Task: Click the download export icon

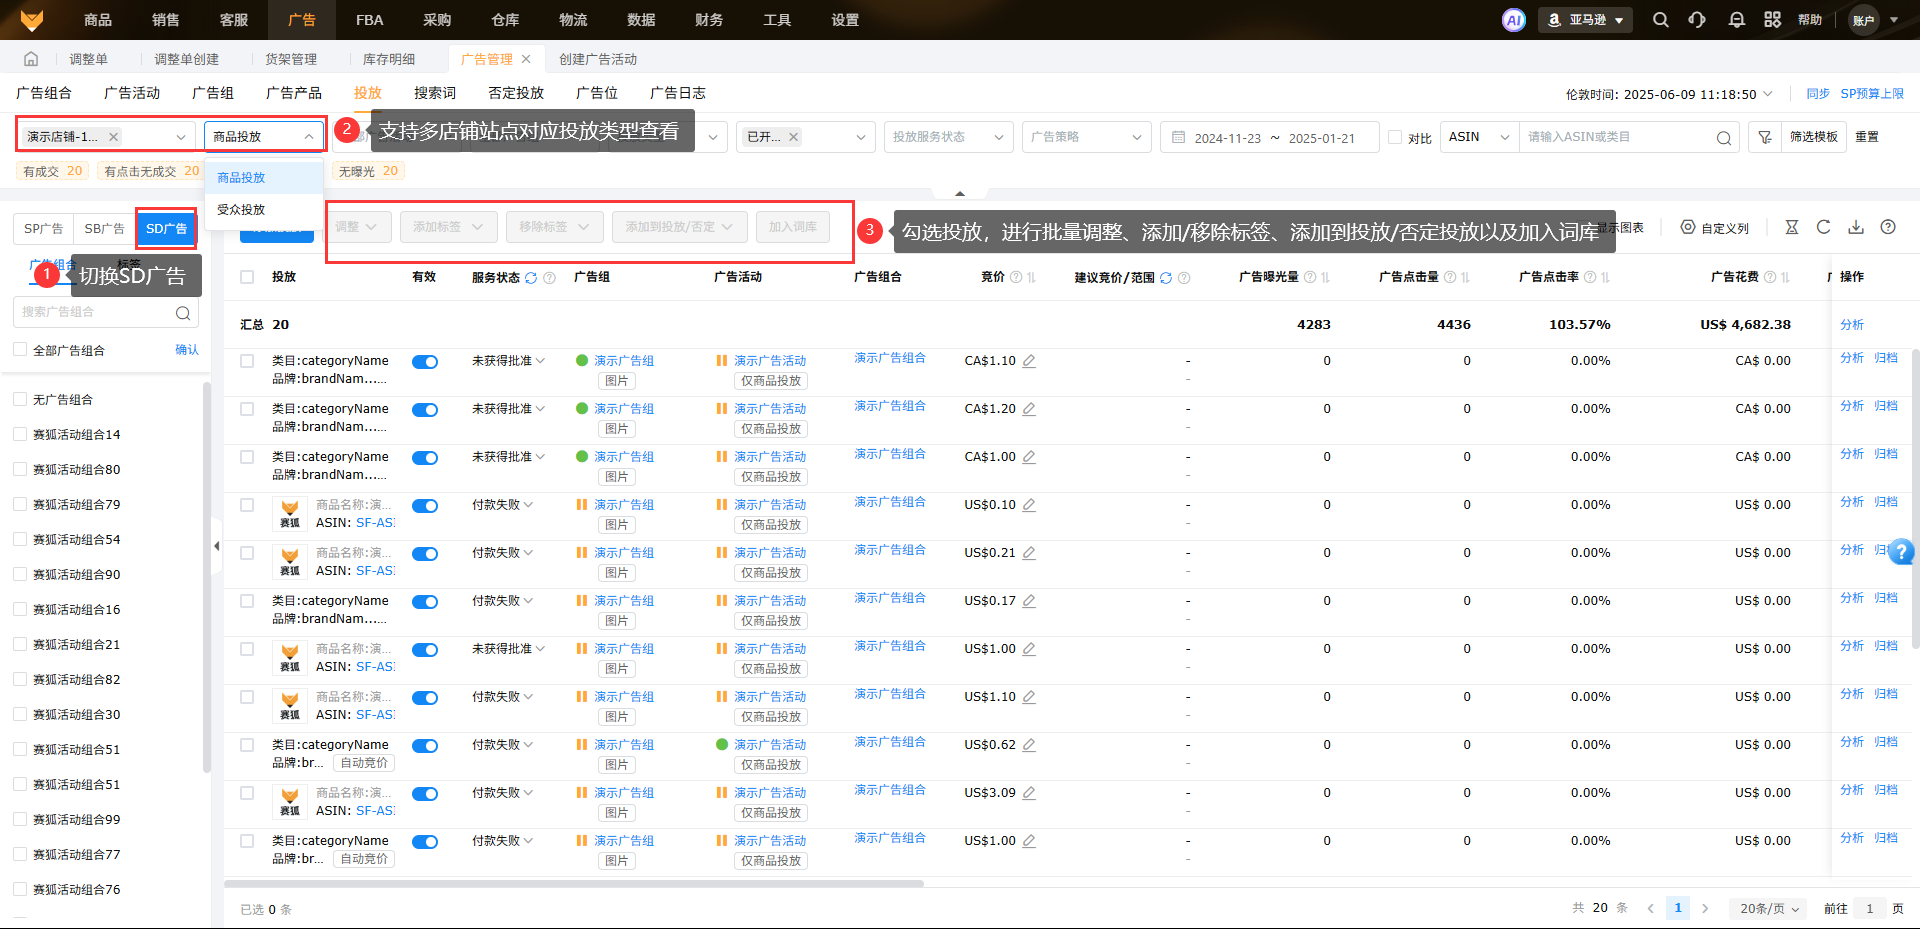Action: [1856, 228]
